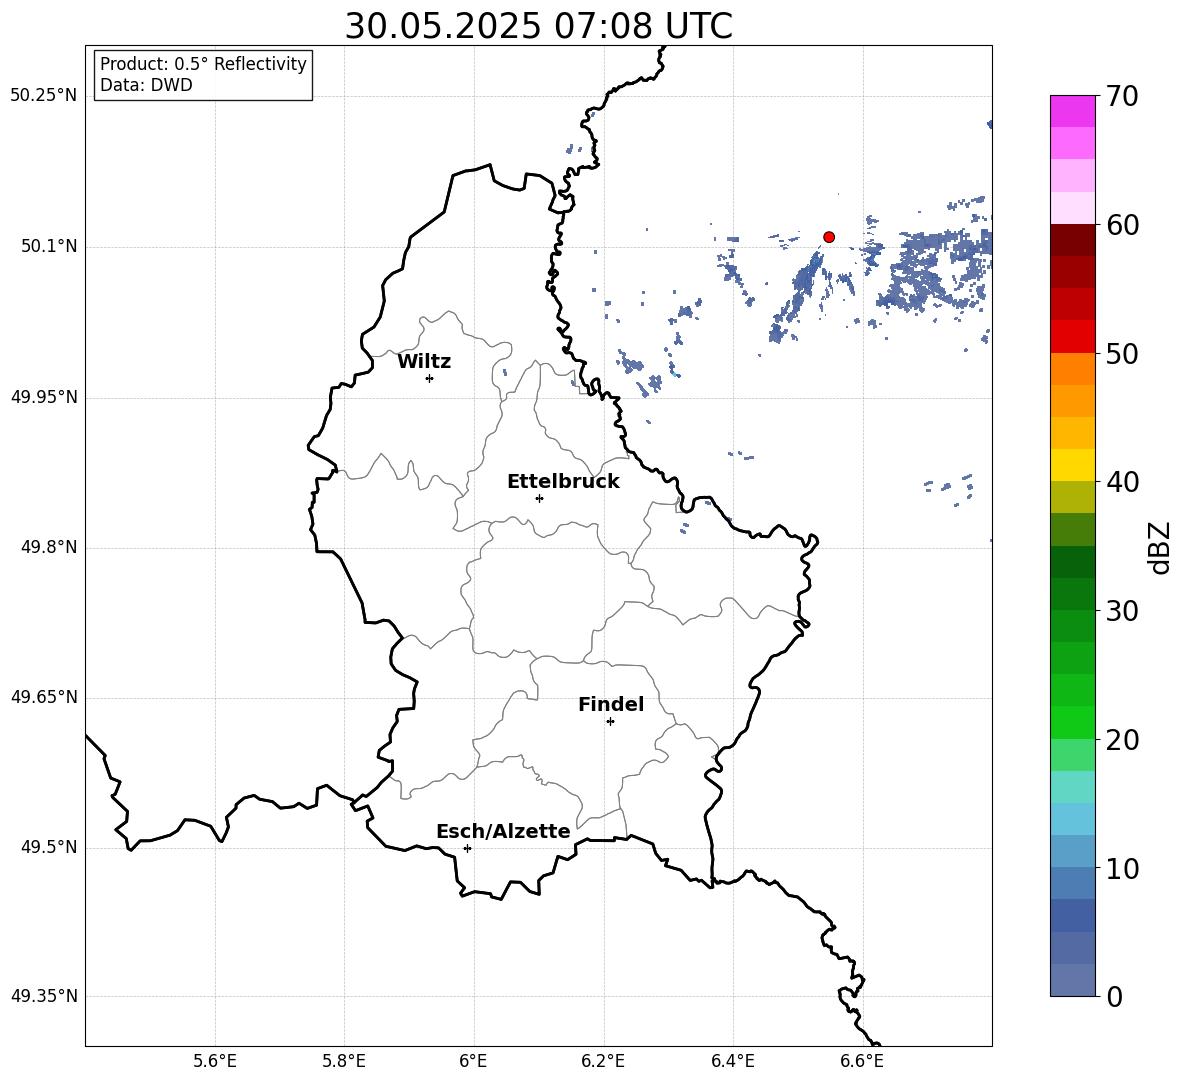Screen dimensions: 1184x1081
Task: Click the 40 colorbar tick label
Action: (x=1122, y=482)
